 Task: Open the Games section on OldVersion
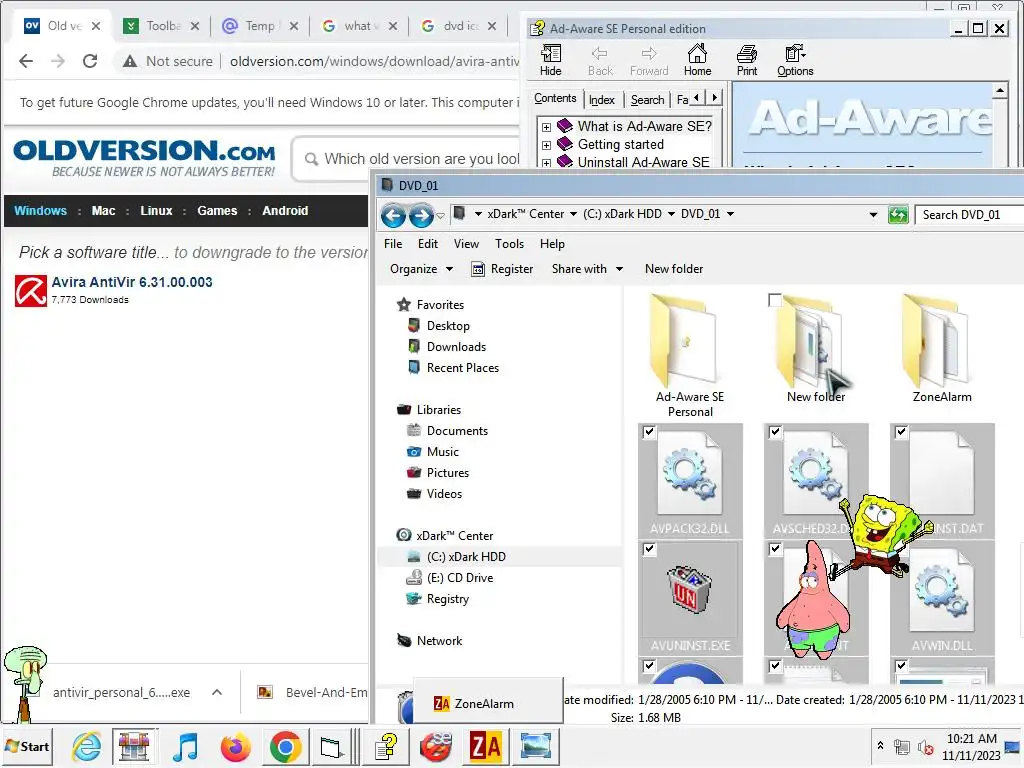pyautogui.click(x=217, y=211)
